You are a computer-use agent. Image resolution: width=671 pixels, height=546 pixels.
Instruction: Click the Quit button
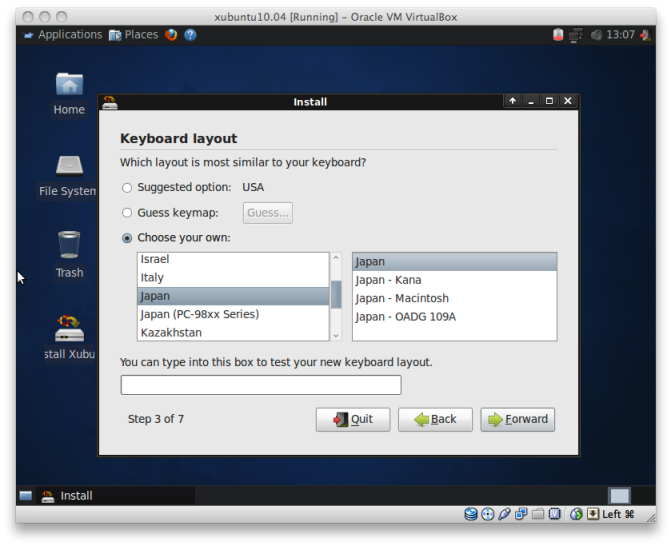tap(353, 419)
